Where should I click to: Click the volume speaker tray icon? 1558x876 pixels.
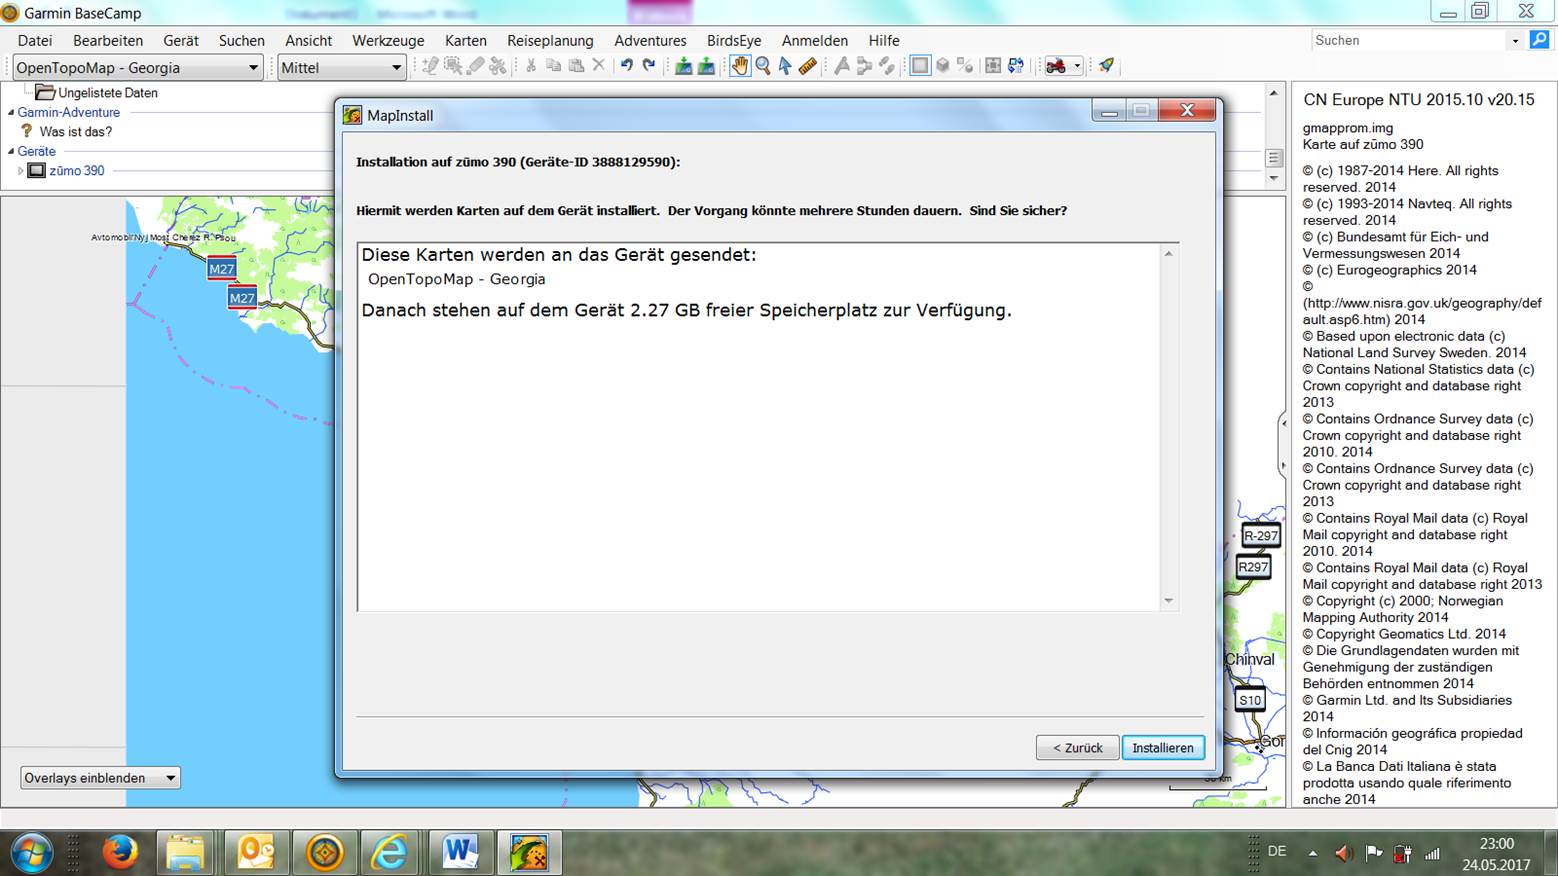(1344, 853)
